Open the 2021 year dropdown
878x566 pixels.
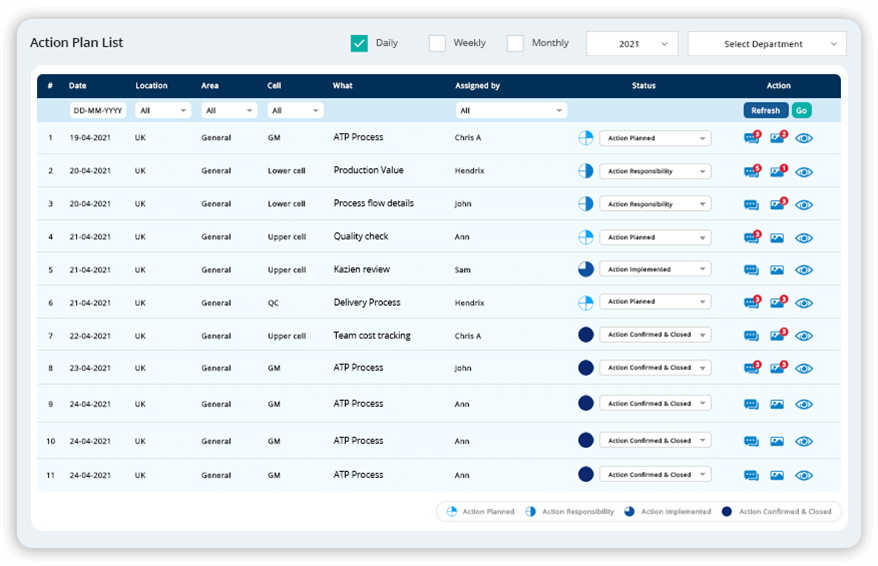(632, 44)
